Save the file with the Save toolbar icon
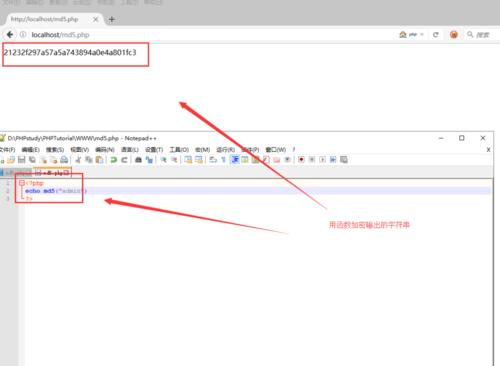 click(22, 160)
